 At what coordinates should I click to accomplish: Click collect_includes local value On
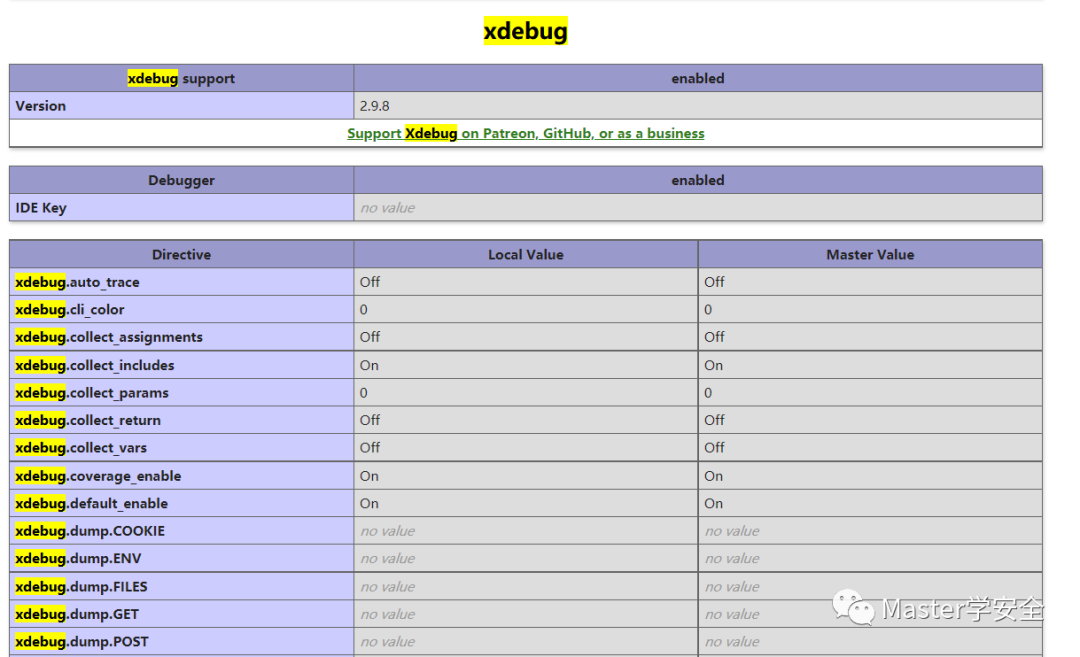point(369,366)
